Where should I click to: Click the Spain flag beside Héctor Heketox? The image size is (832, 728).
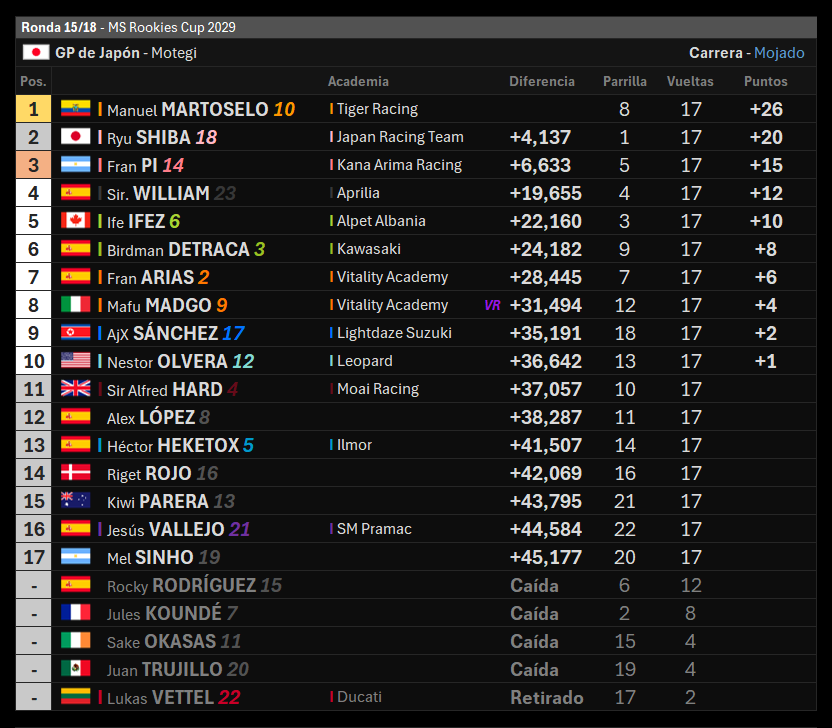click(x=75, y=444)
